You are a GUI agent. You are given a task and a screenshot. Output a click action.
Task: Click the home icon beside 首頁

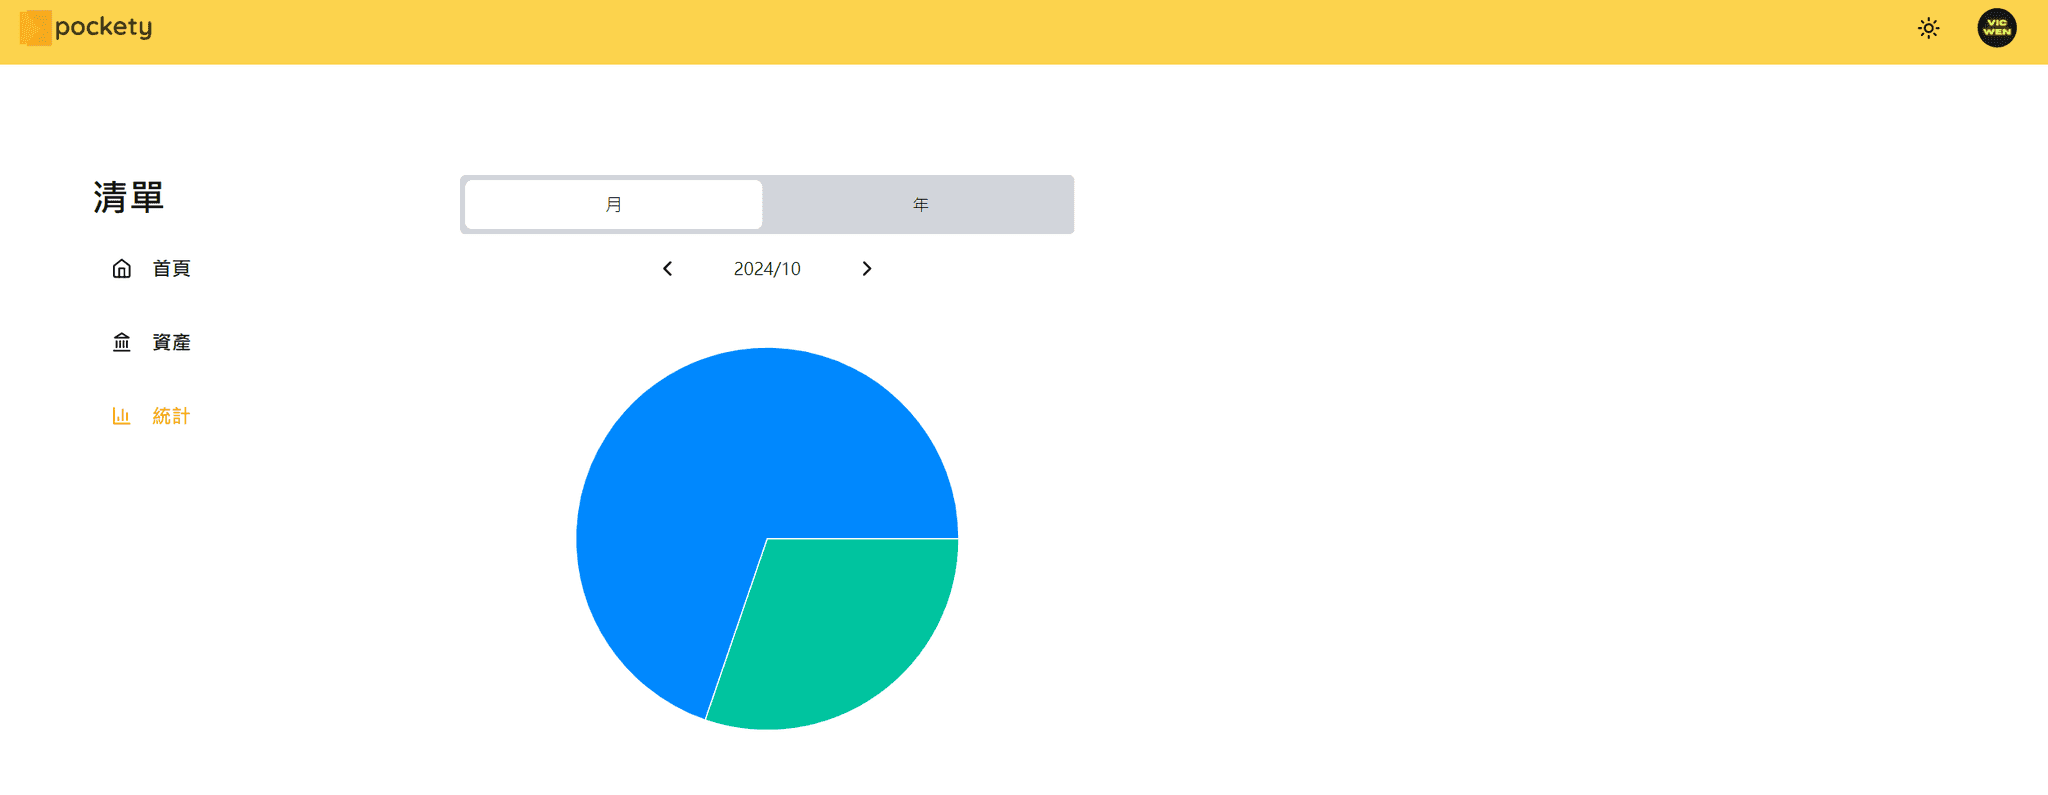click(x=122, y=268)
